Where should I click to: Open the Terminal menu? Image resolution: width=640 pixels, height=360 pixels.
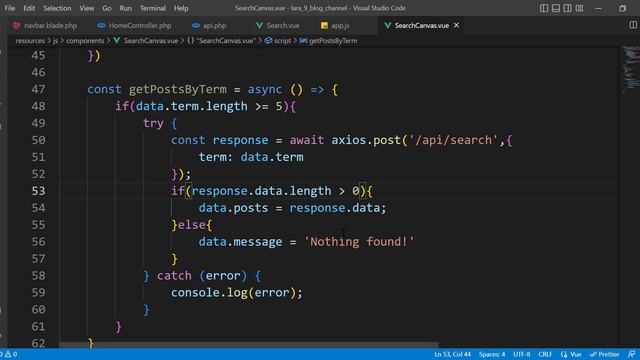coord(153,8)
